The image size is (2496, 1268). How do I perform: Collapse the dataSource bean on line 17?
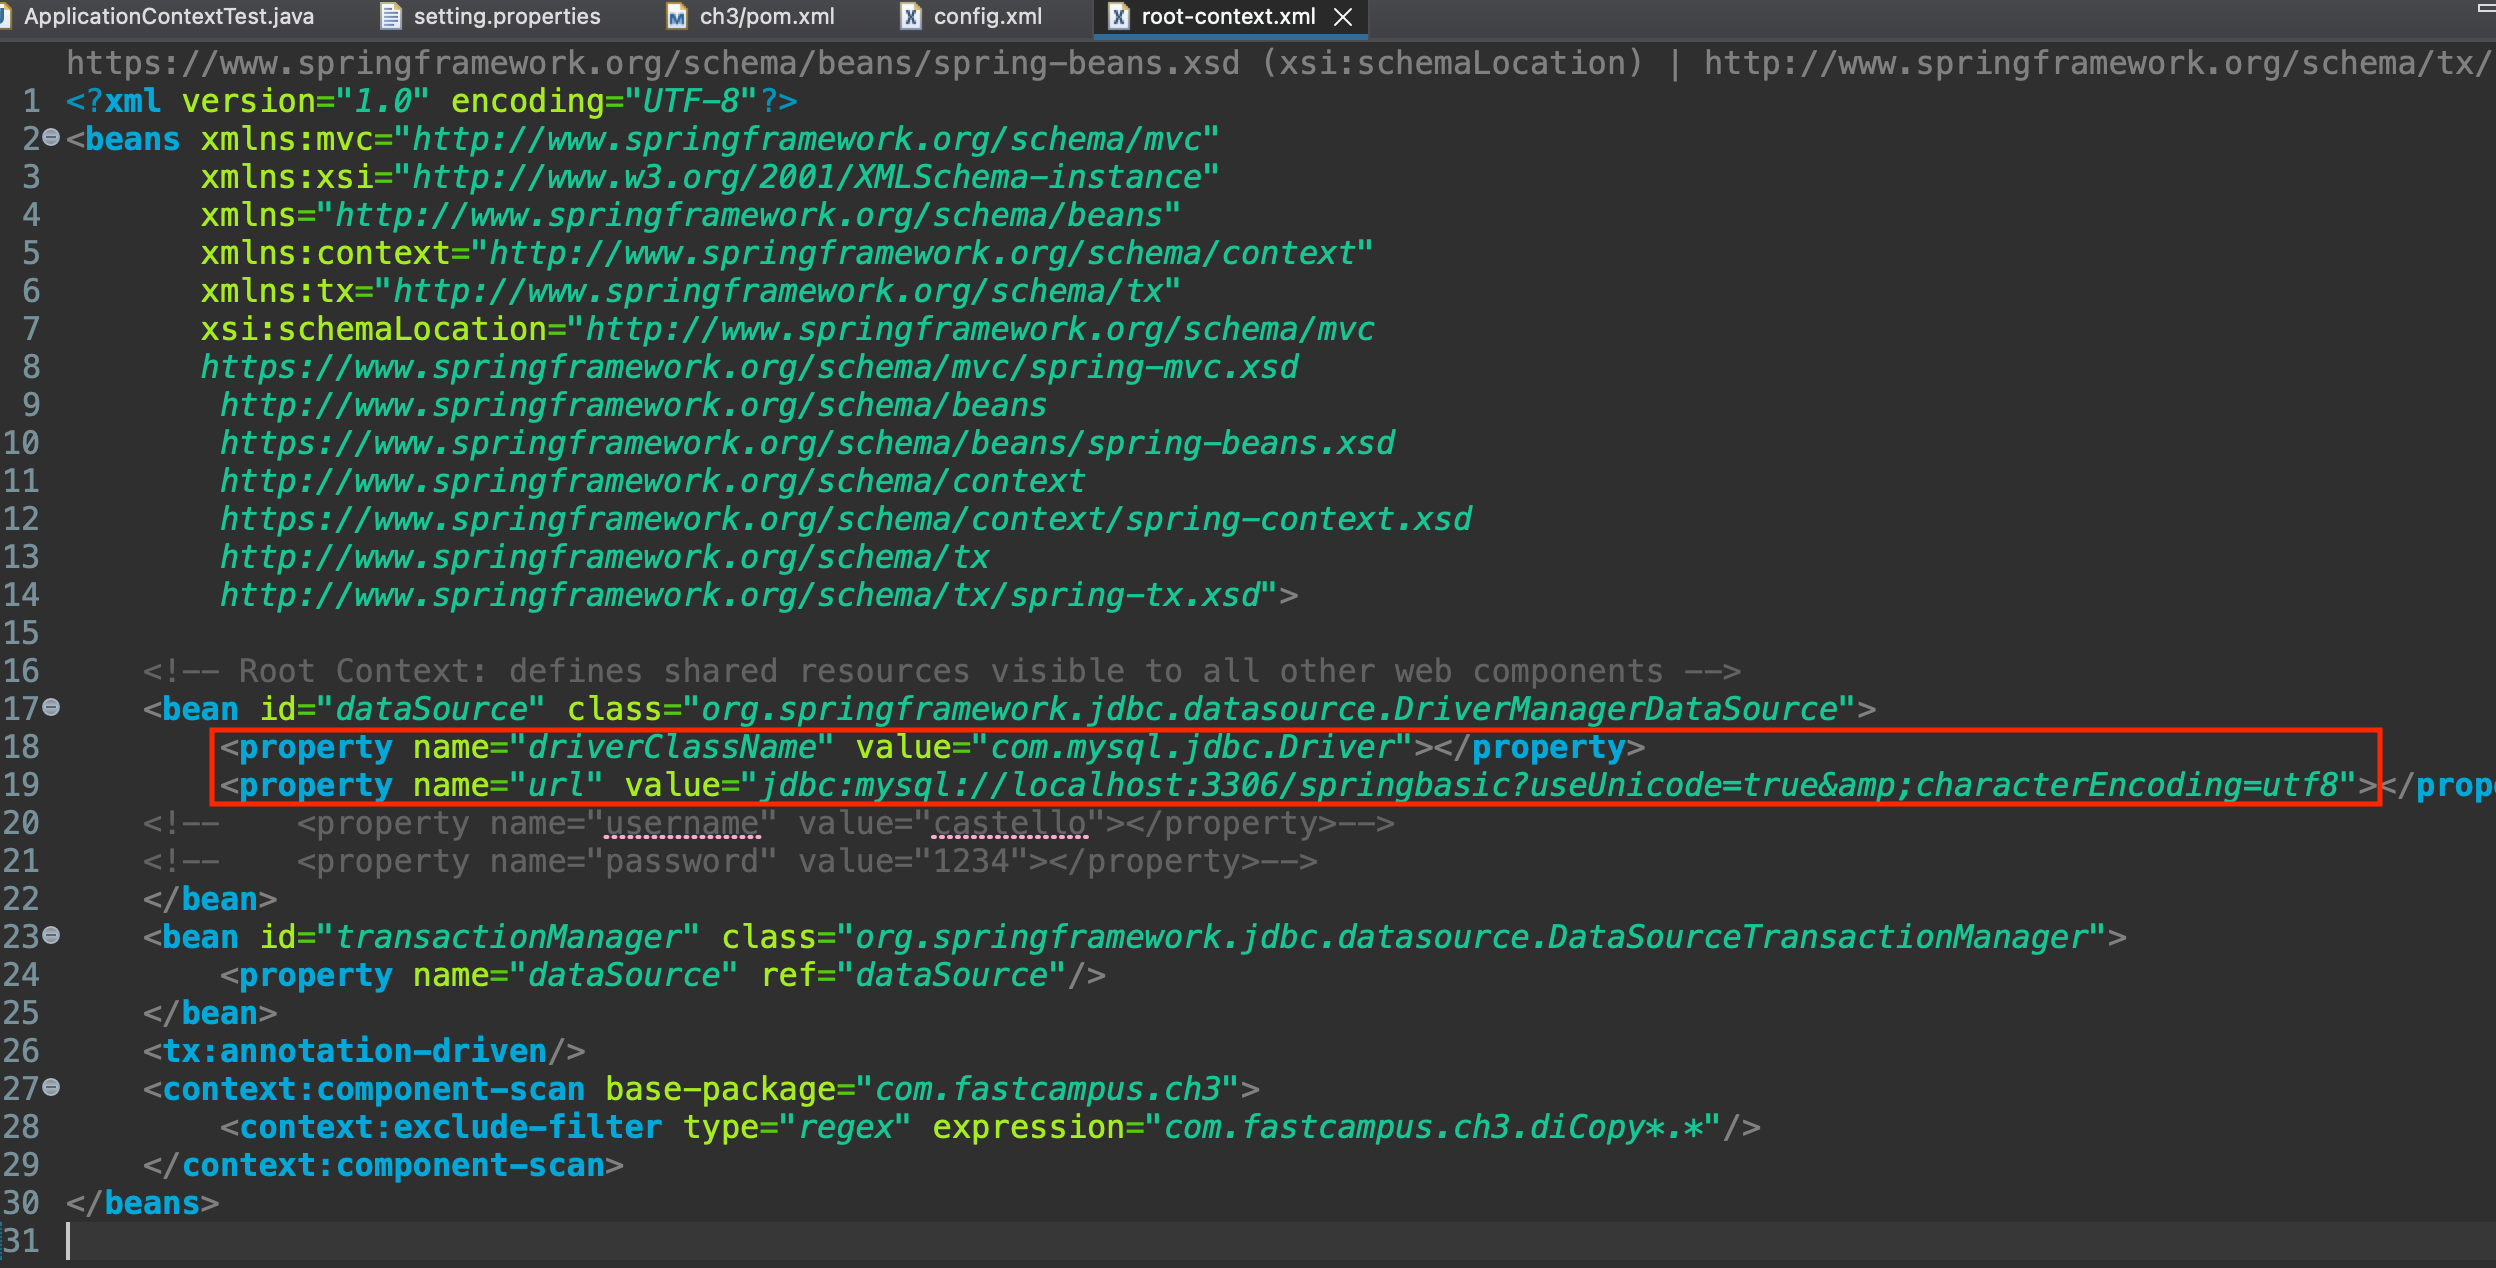51,708
